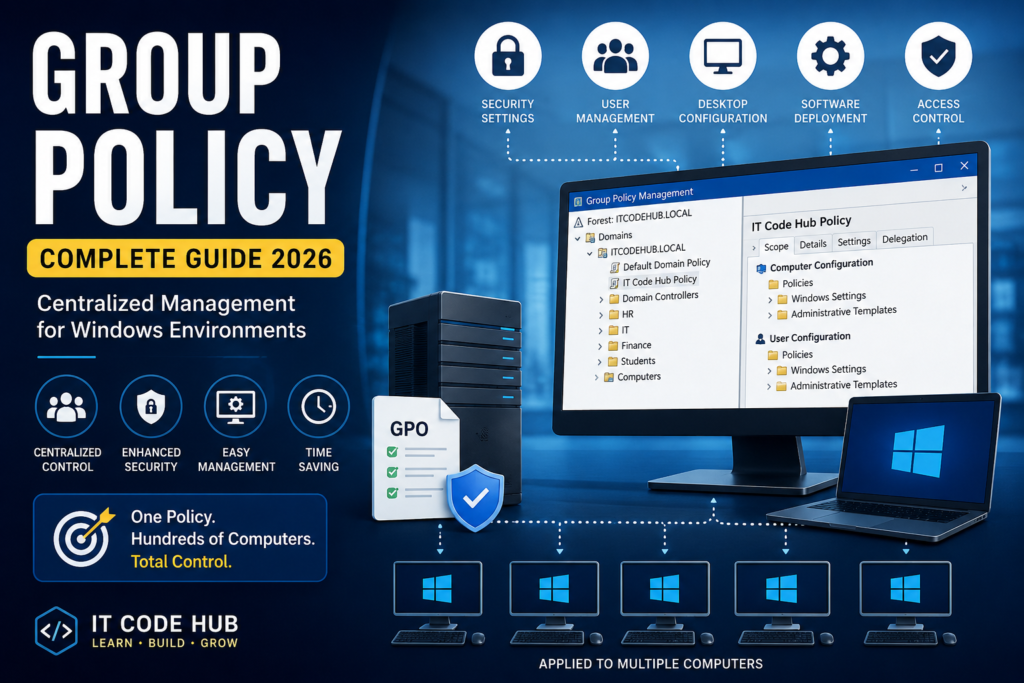1024x683 pixels.
Task: Click the Domains node icon
Action: (x=590, y=237)
